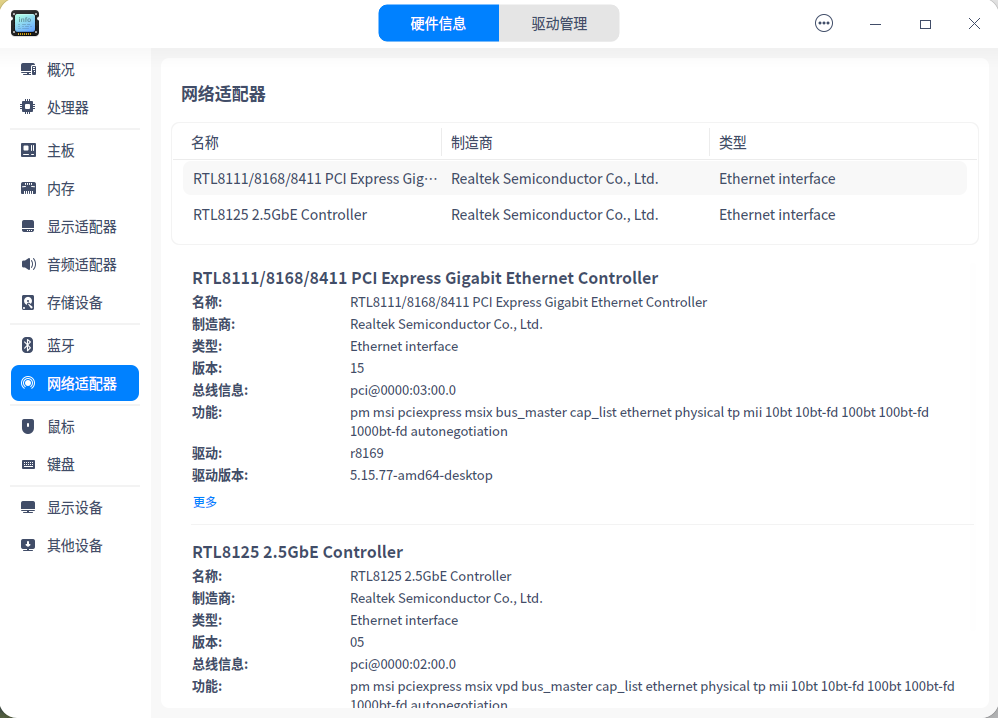
Task: Select 处理器 in the sidebar
Action: (x=75, y=107)
